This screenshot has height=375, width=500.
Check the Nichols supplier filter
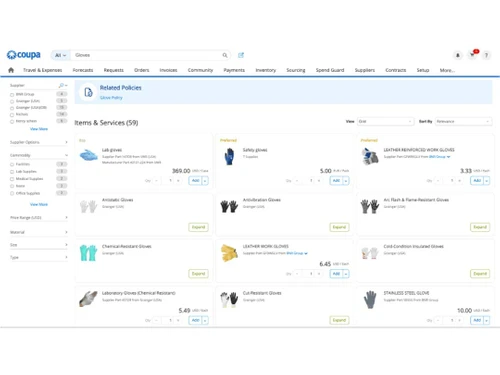coord(12,115)
